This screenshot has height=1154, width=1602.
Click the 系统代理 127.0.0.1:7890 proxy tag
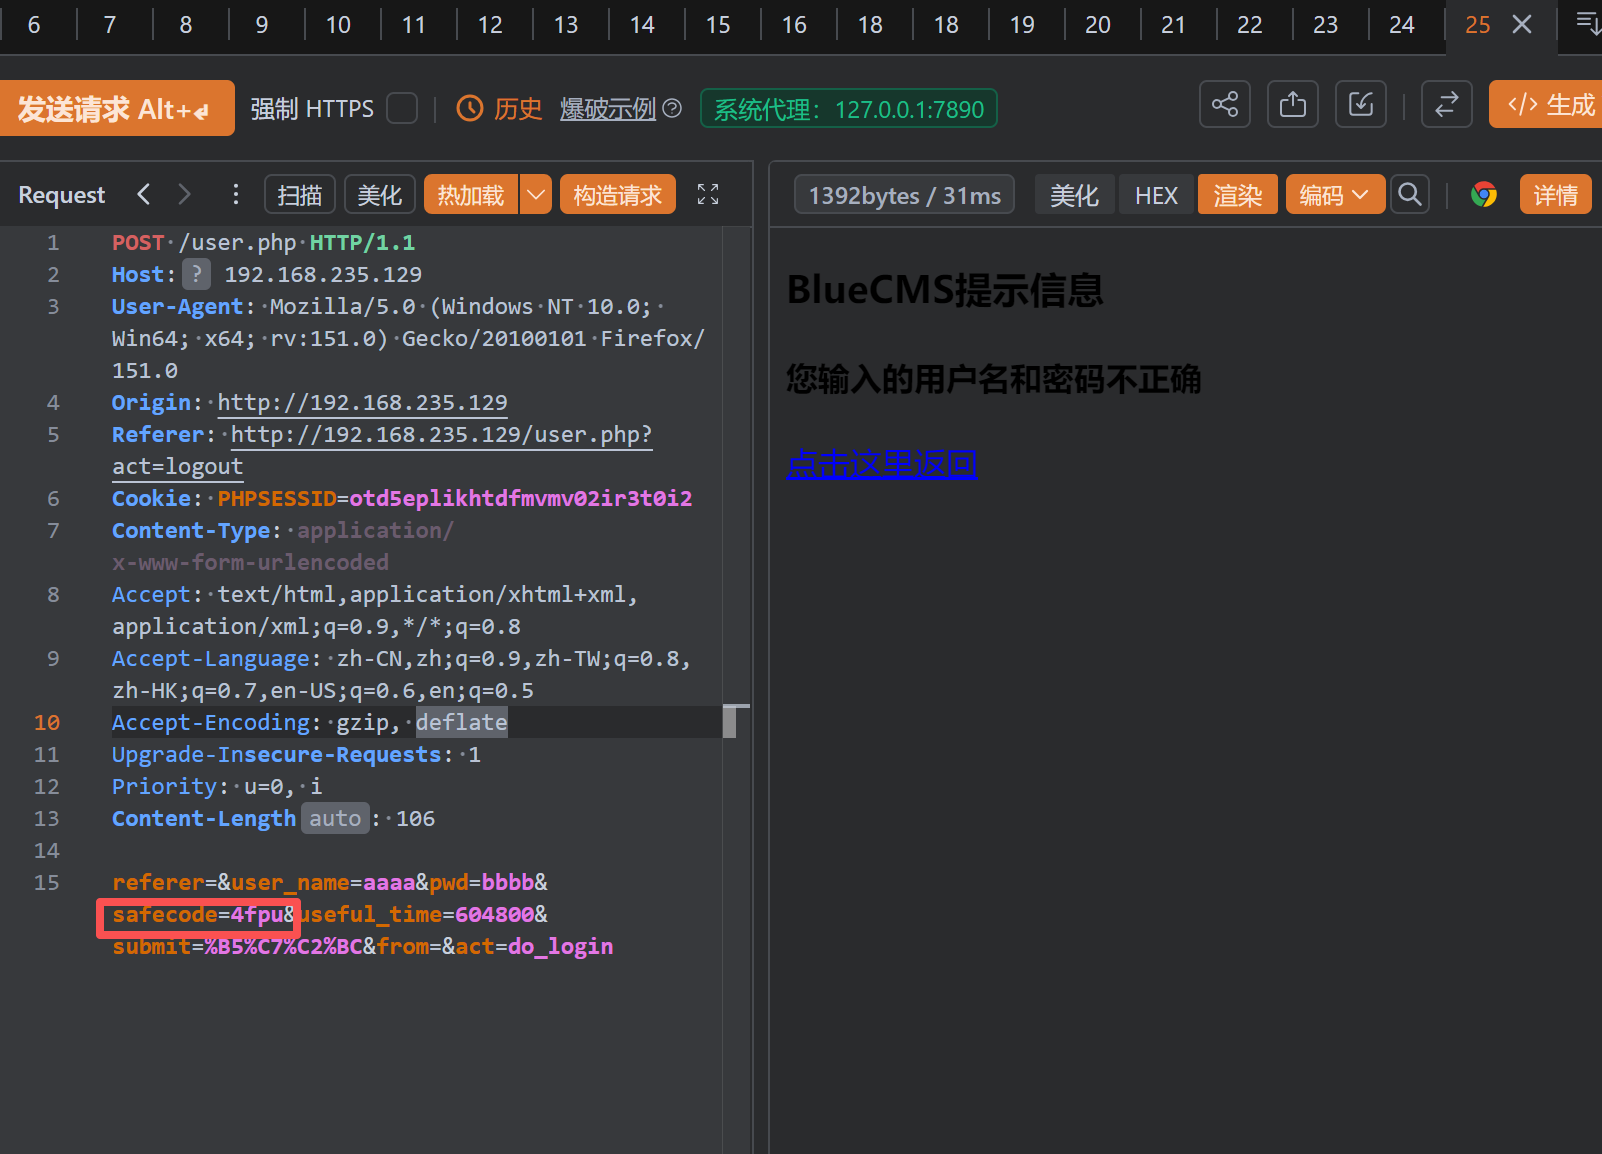pyautogui.click(x=849, y=108)
